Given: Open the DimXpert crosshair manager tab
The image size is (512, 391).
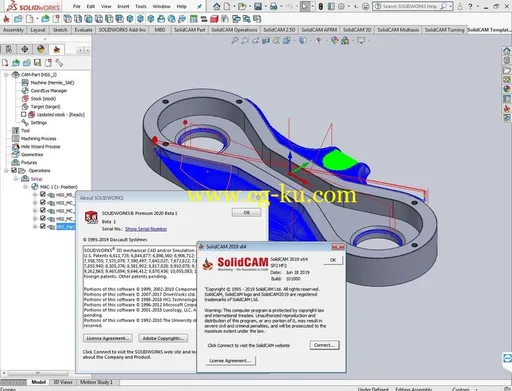Looking at the screenshot, I should [x=24, y=49].
